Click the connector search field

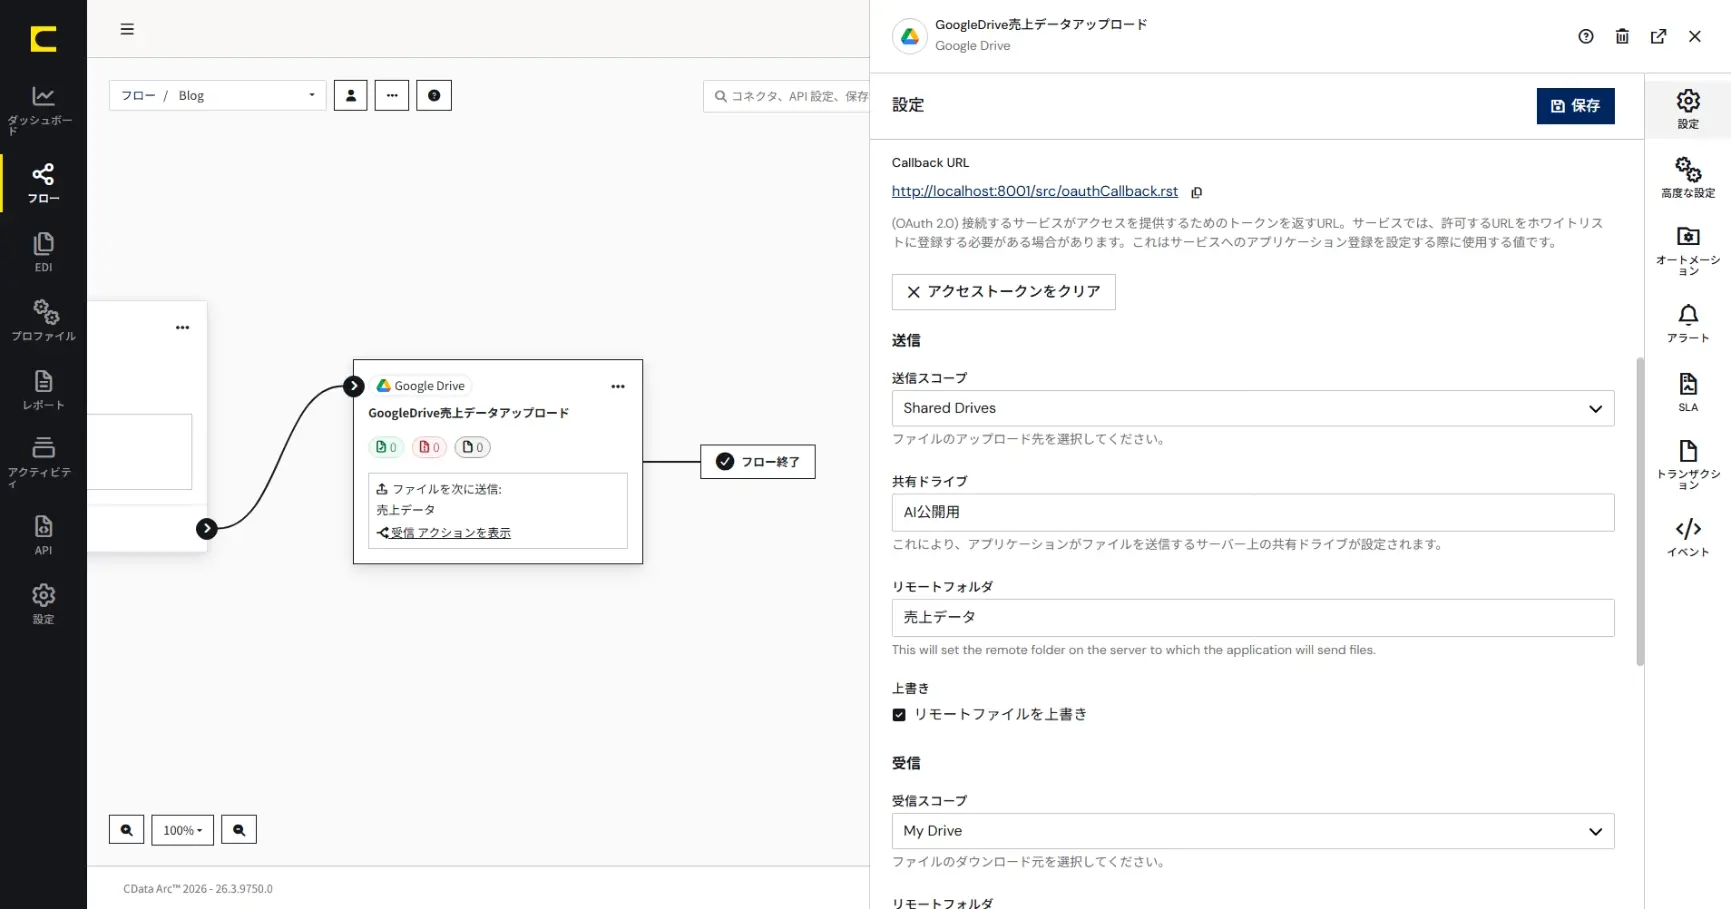point(787,96)
